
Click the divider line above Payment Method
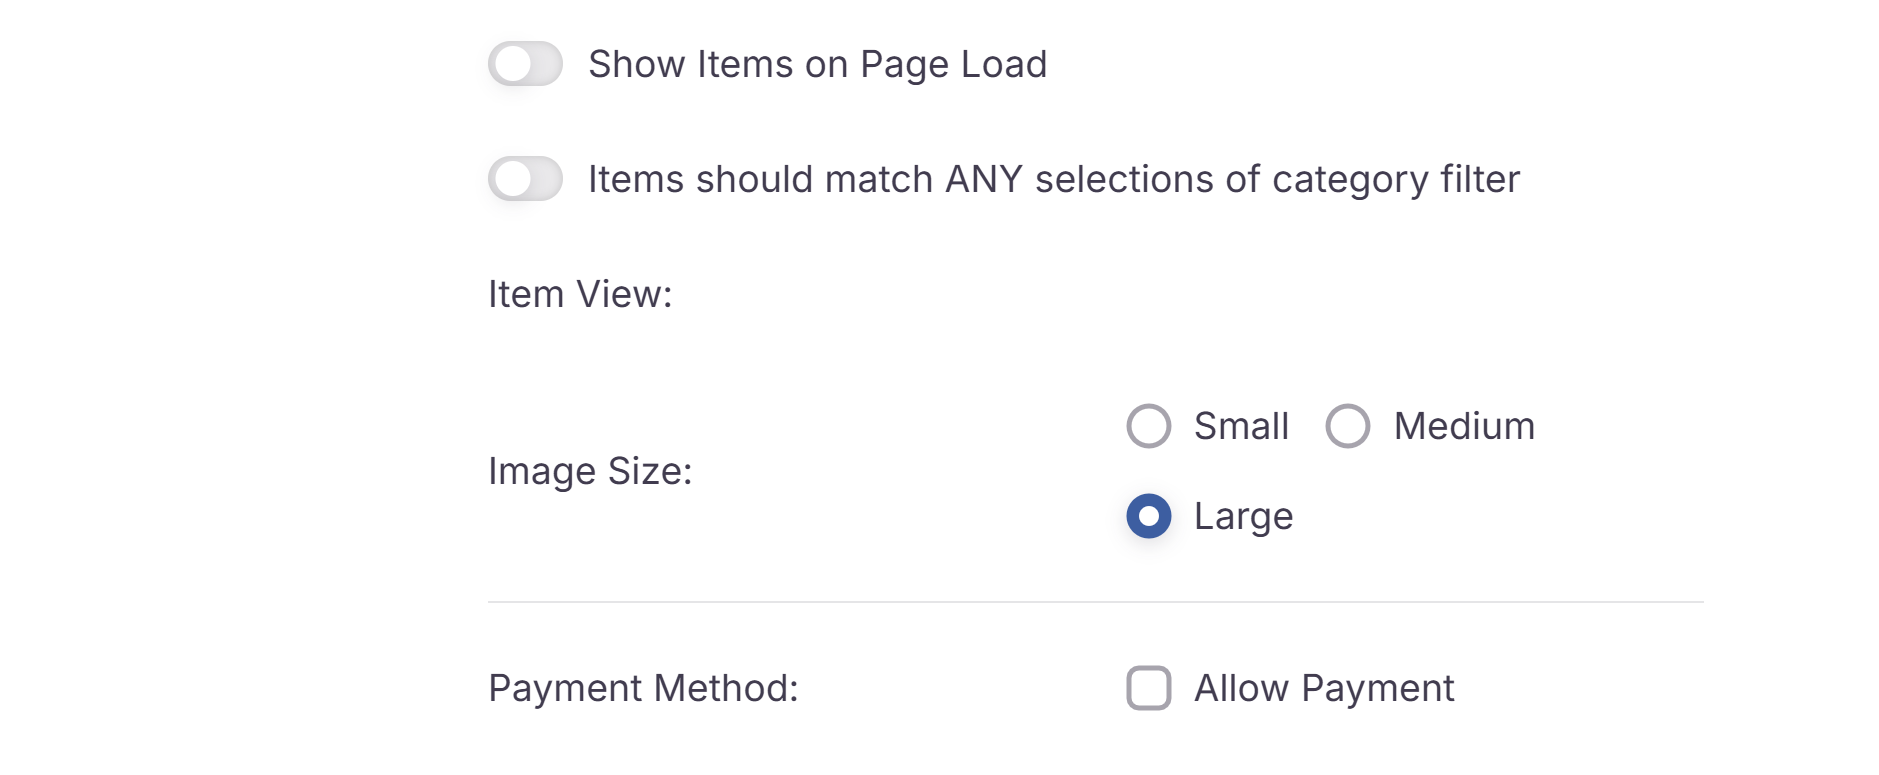pyautogui.click(x=1095, y=602)
